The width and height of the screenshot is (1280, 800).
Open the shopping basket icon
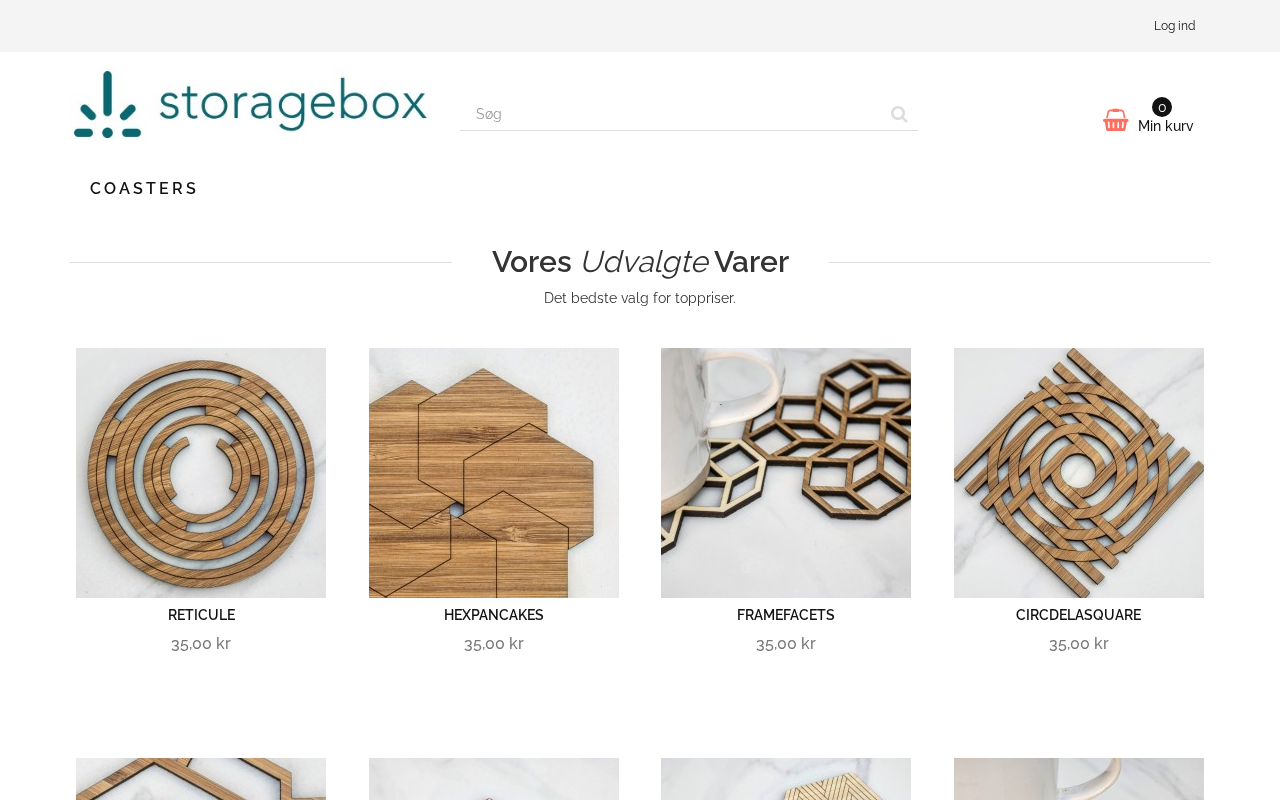point(1116,120)
